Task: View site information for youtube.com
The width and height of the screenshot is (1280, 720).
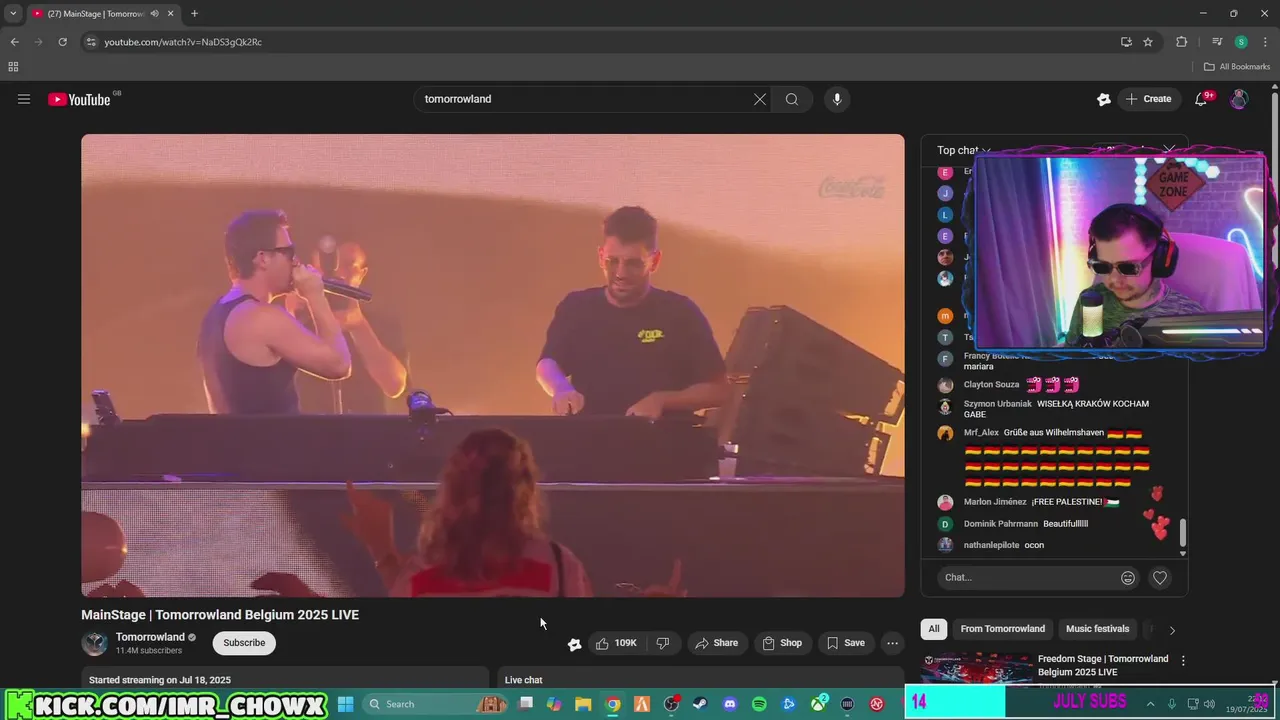Action: pos(90,42)
